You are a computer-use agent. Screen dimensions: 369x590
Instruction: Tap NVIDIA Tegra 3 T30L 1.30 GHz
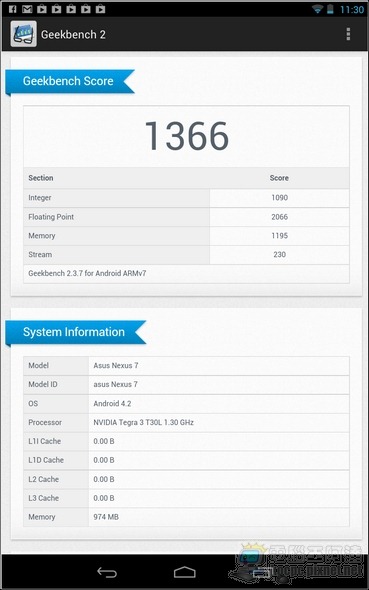143,422
